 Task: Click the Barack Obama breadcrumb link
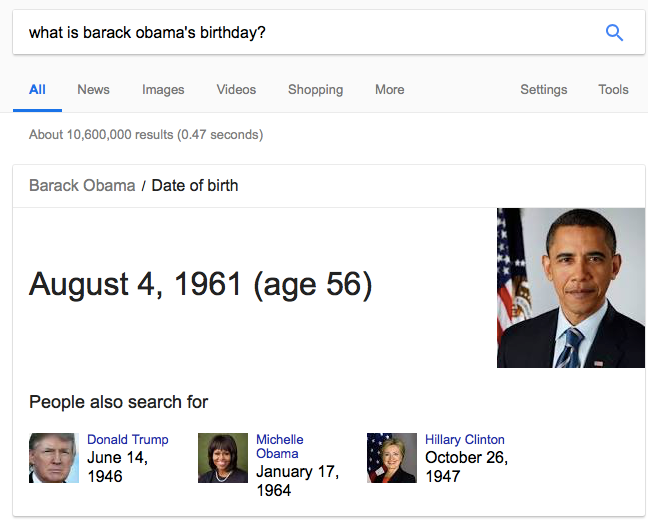(x=82, y=186)
